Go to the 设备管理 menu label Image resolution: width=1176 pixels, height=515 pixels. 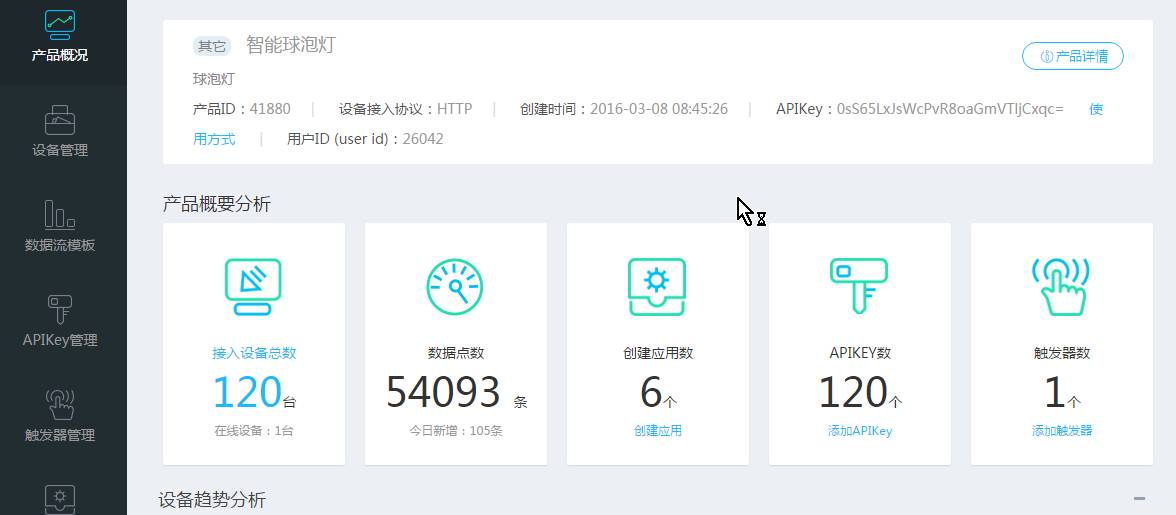coord(59,150)
